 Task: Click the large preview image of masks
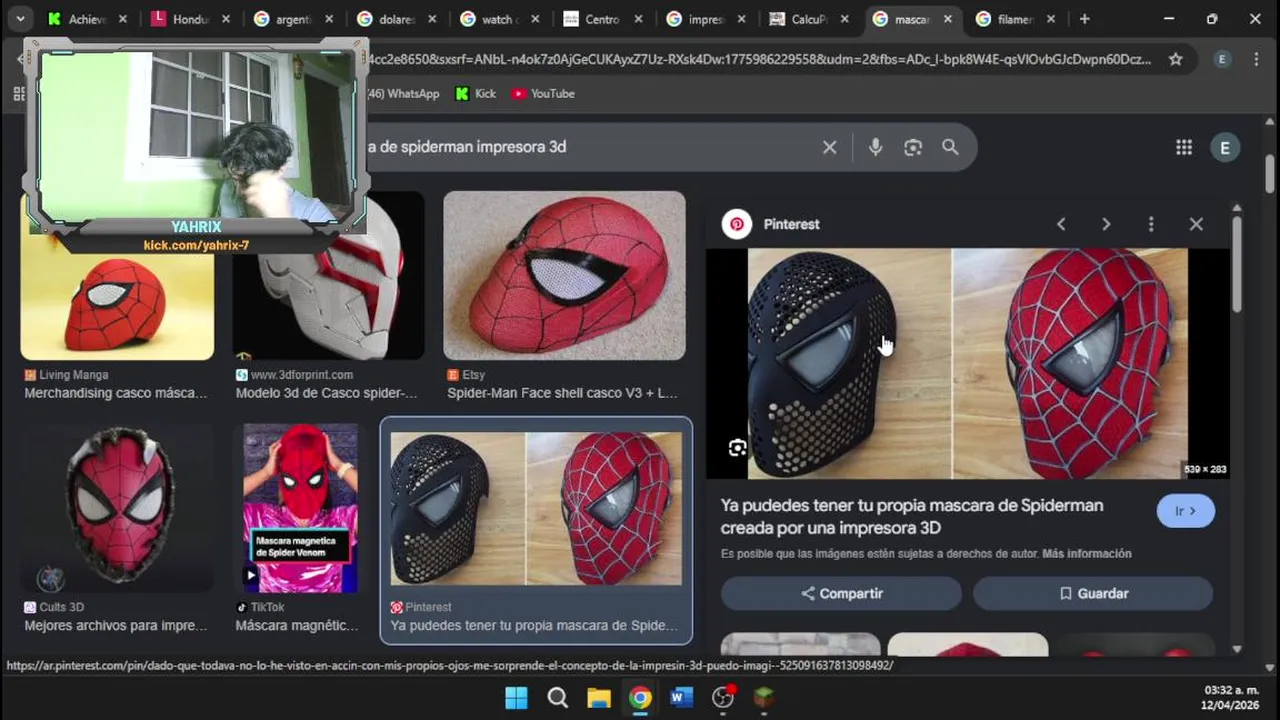[x=967, y=363]
